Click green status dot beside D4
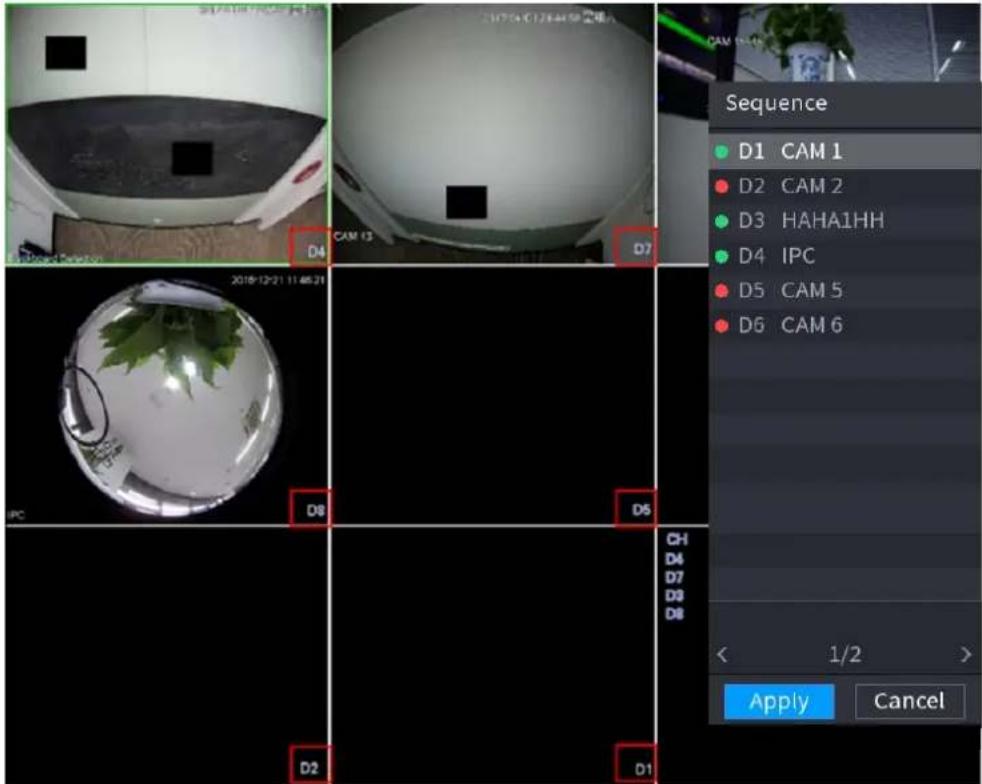The image size is (982, 784). click(722, 256)
